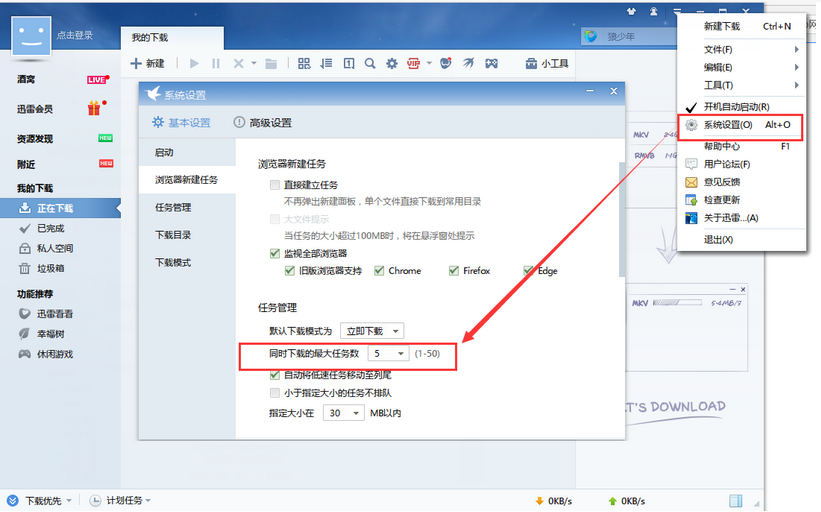Screen dimensions: 821x512
Task: Select 启动 settings section
Action: (x=187, y=152)
